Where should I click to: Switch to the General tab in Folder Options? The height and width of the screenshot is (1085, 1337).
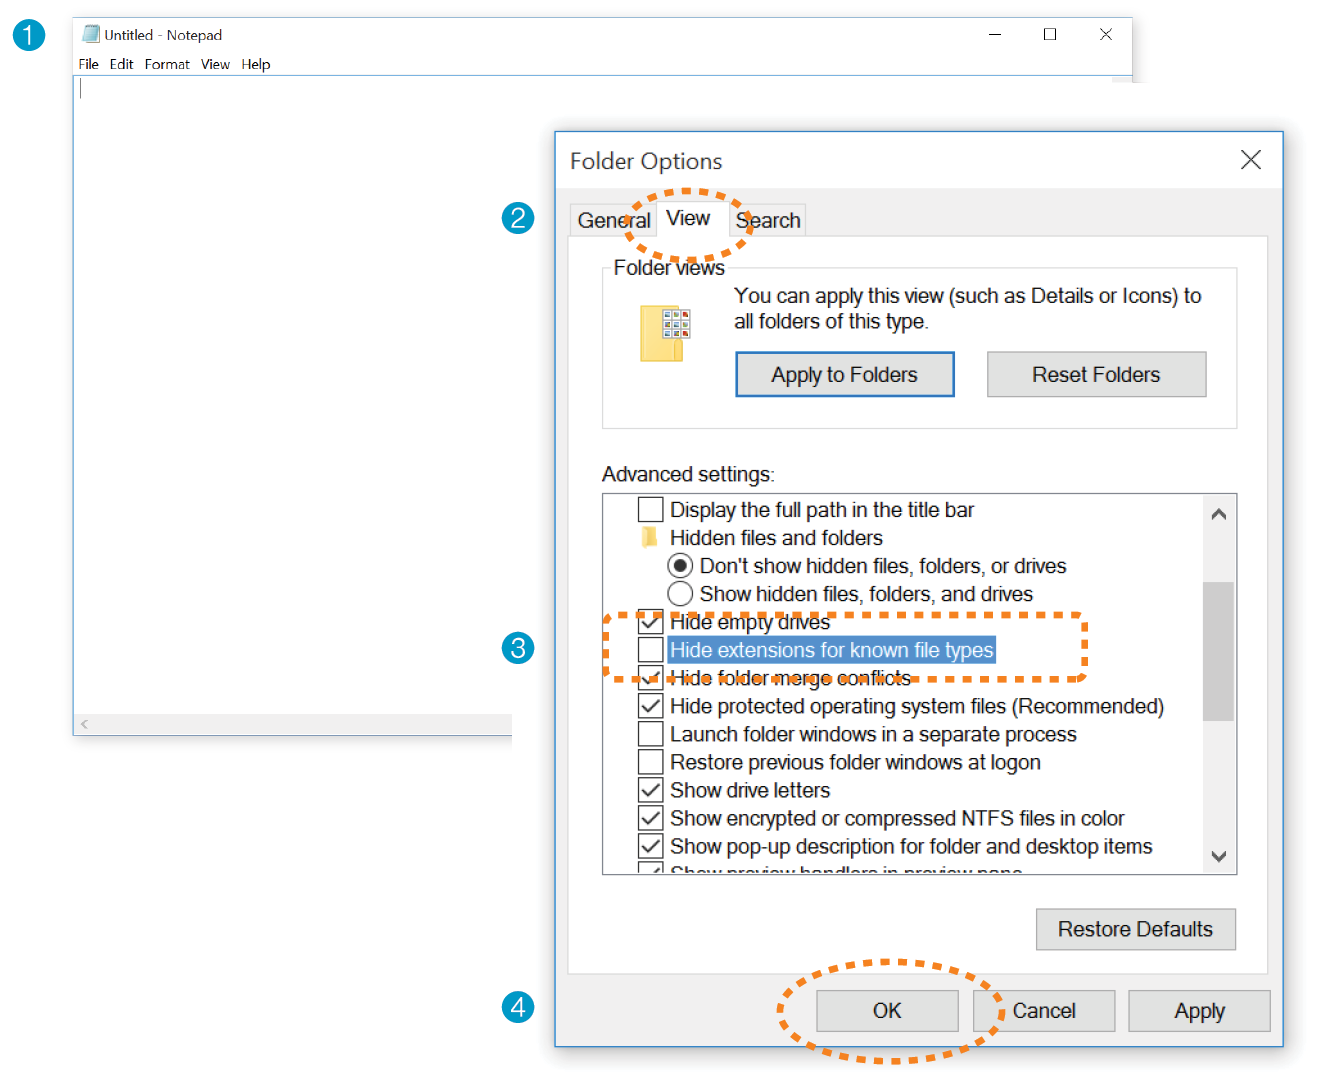(x=614, y=220)
